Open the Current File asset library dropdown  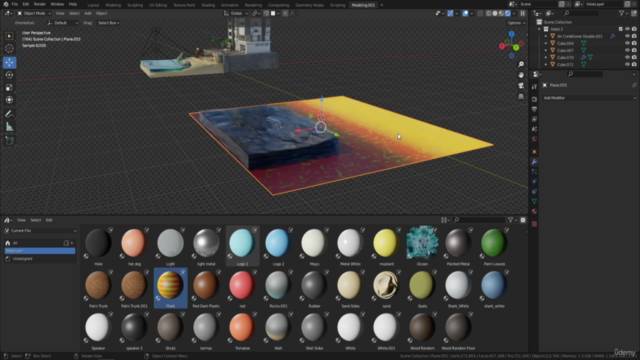click(x=40, y=231)
